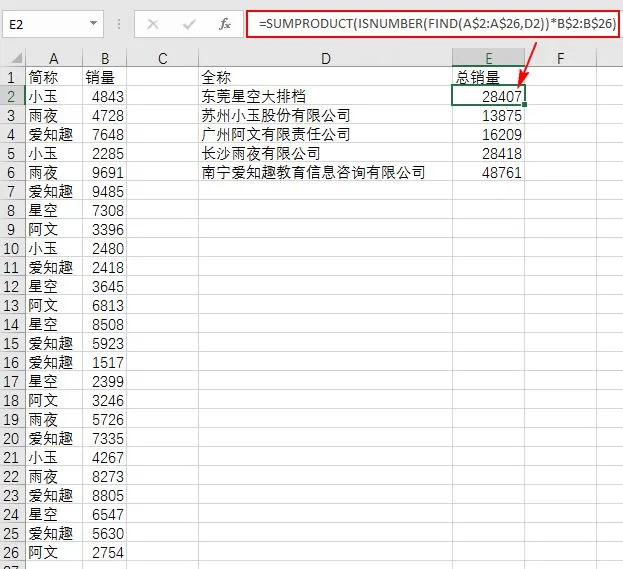Select the column F header

tap(560, 59)
